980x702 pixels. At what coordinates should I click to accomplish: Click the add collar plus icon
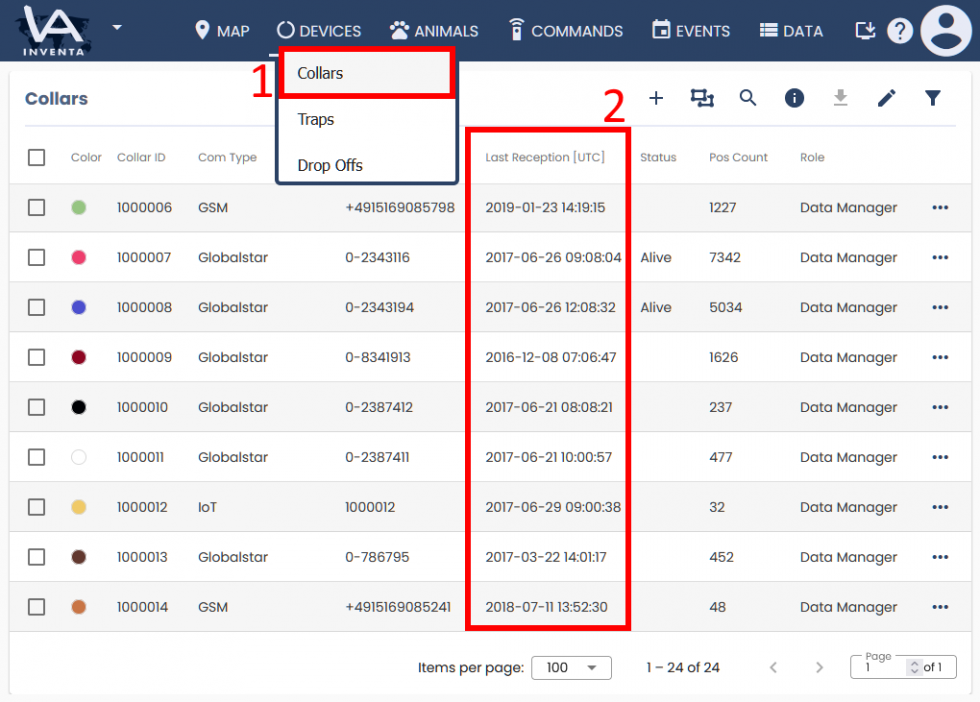click(656, 98)
